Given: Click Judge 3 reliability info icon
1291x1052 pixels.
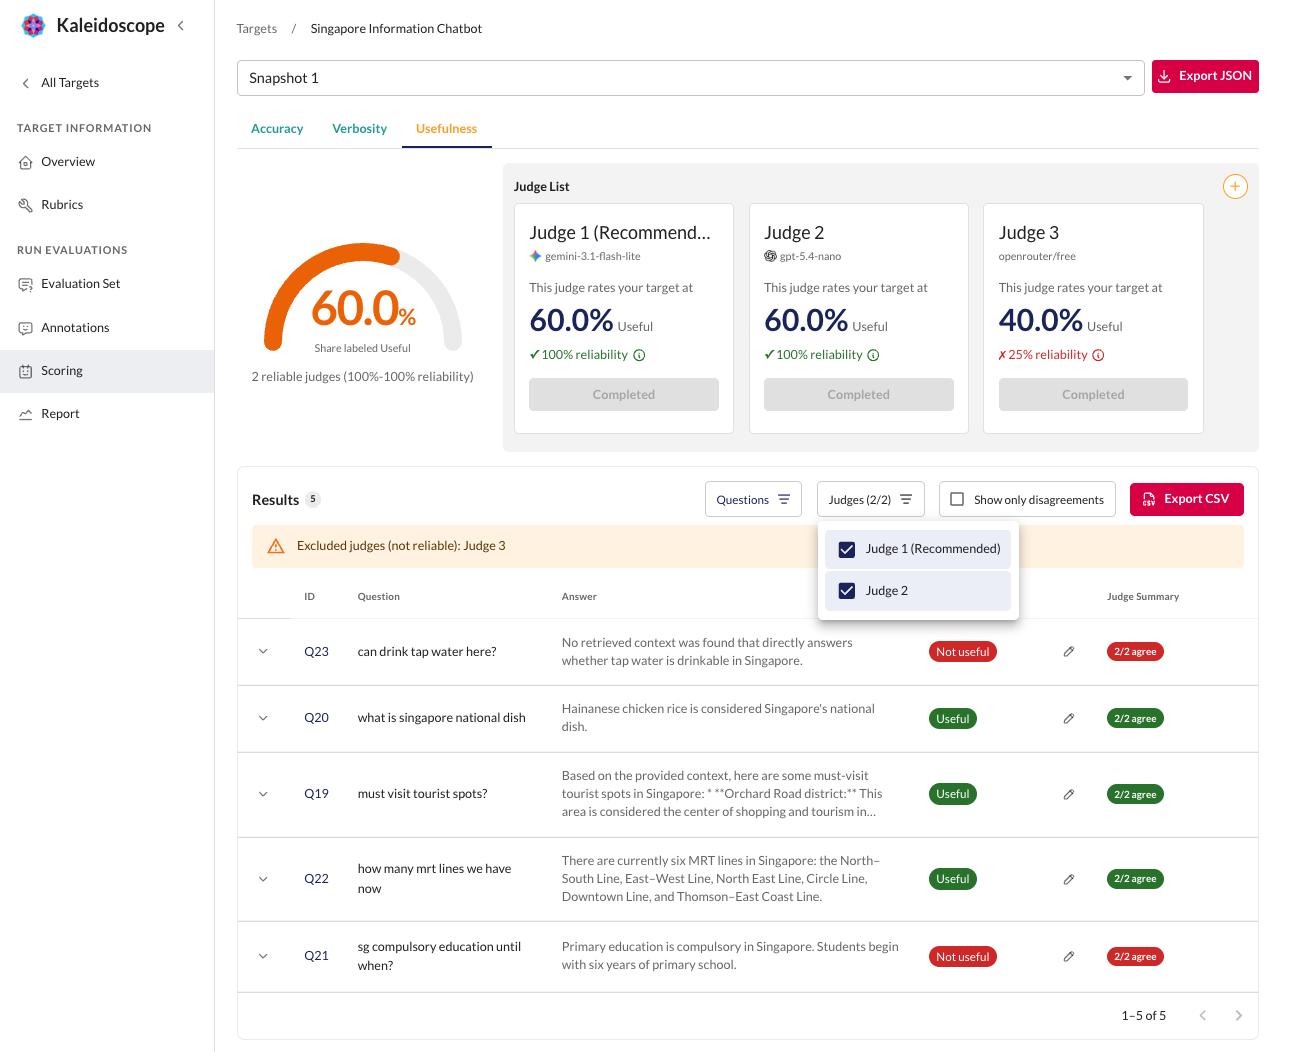Looking at the screenshot, I should 1098,355.
